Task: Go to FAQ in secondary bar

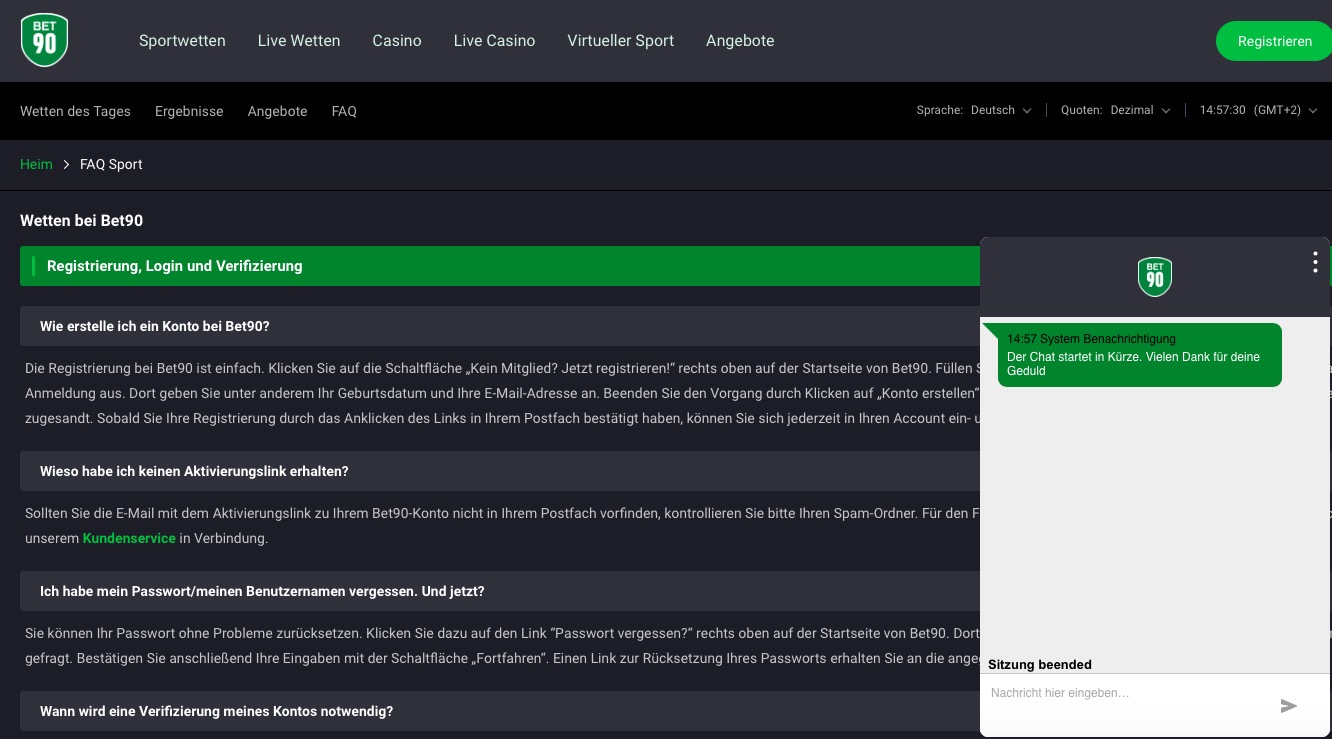Action: [x=344, y=111]
